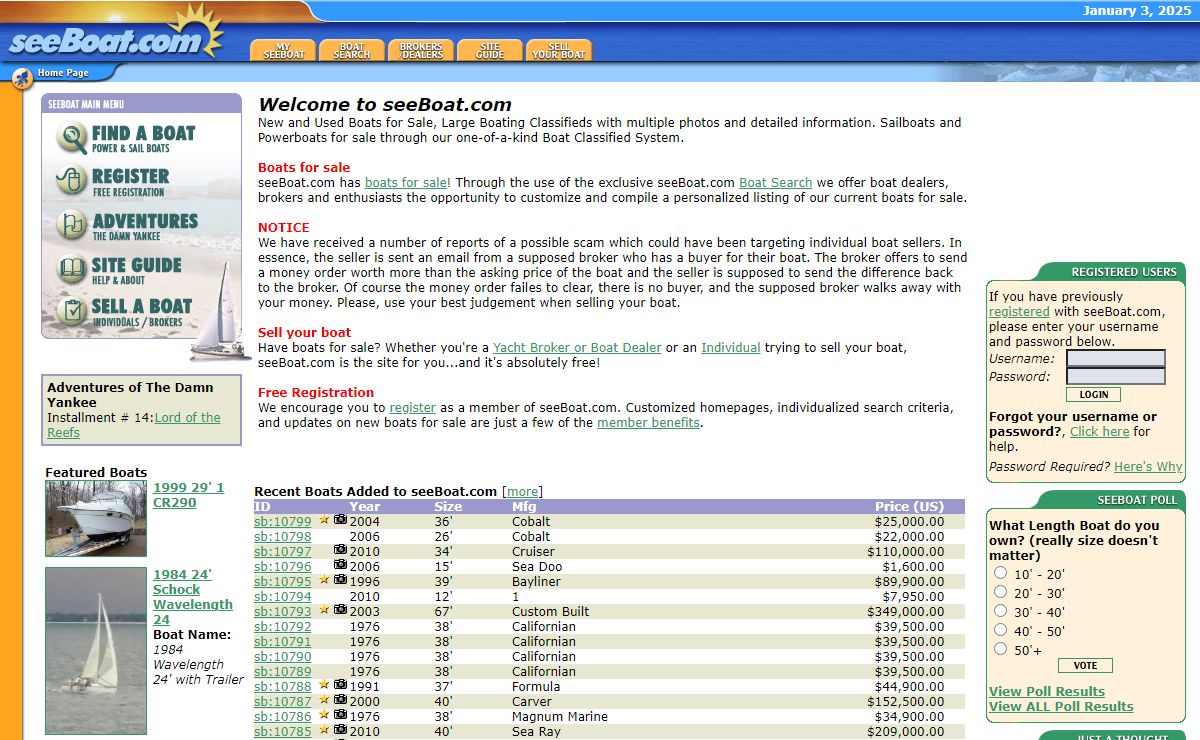Click the star icon in row sb:10786

324,715
